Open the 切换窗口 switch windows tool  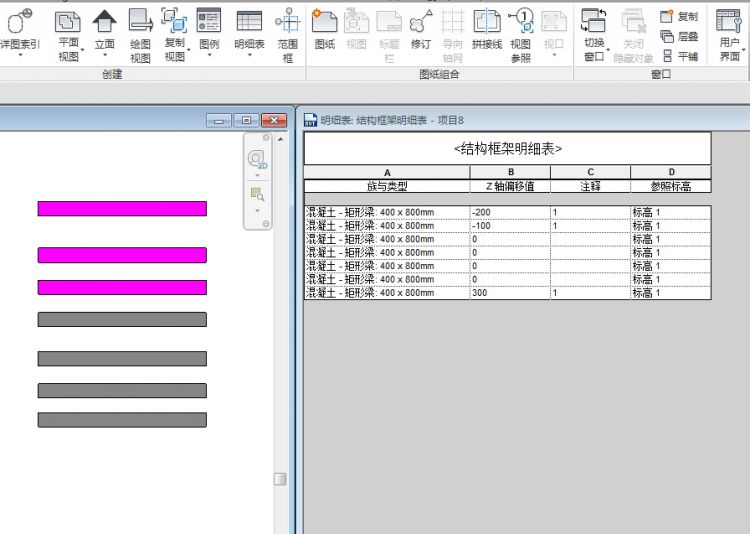[x=594, y=35]
